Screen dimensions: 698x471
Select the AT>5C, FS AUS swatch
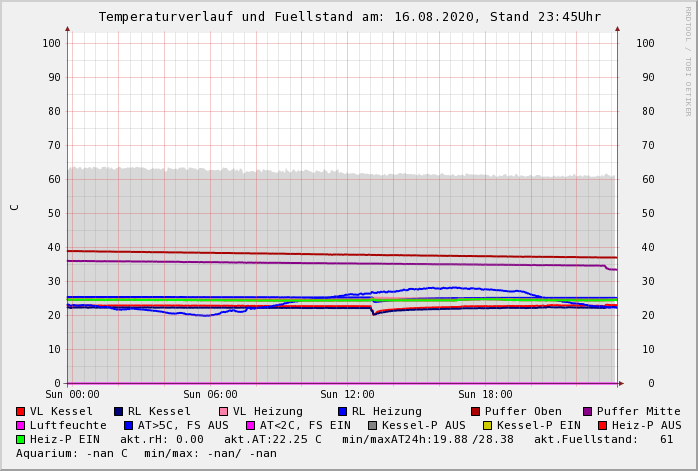click(x=128, y=426)
